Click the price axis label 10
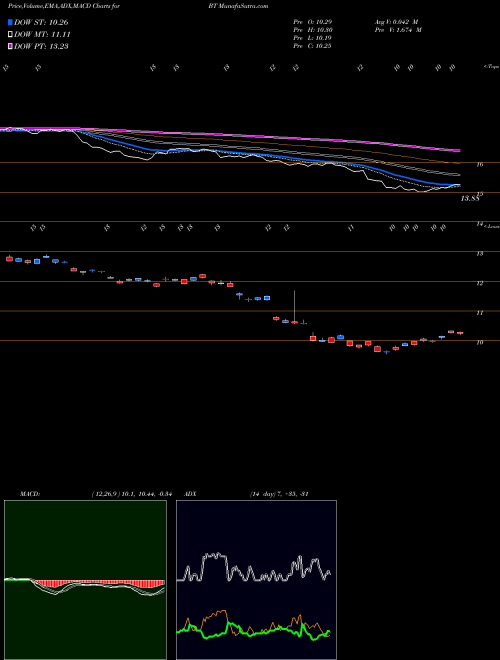The width and height of the screenshot is (500, 660). (x=479, y=343)
